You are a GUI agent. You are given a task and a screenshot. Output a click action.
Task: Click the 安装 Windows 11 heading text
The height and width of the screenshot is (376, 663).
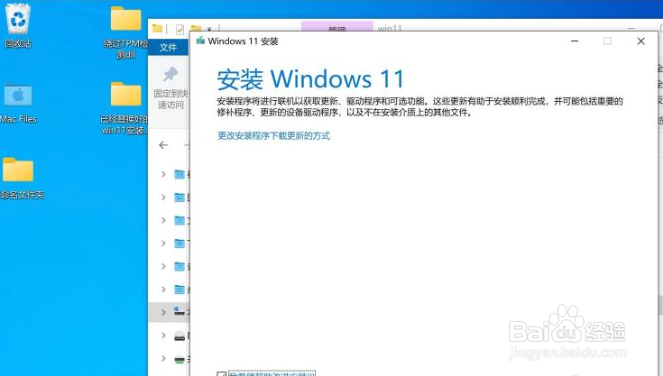pyautogui.click(x=311, y=79)
